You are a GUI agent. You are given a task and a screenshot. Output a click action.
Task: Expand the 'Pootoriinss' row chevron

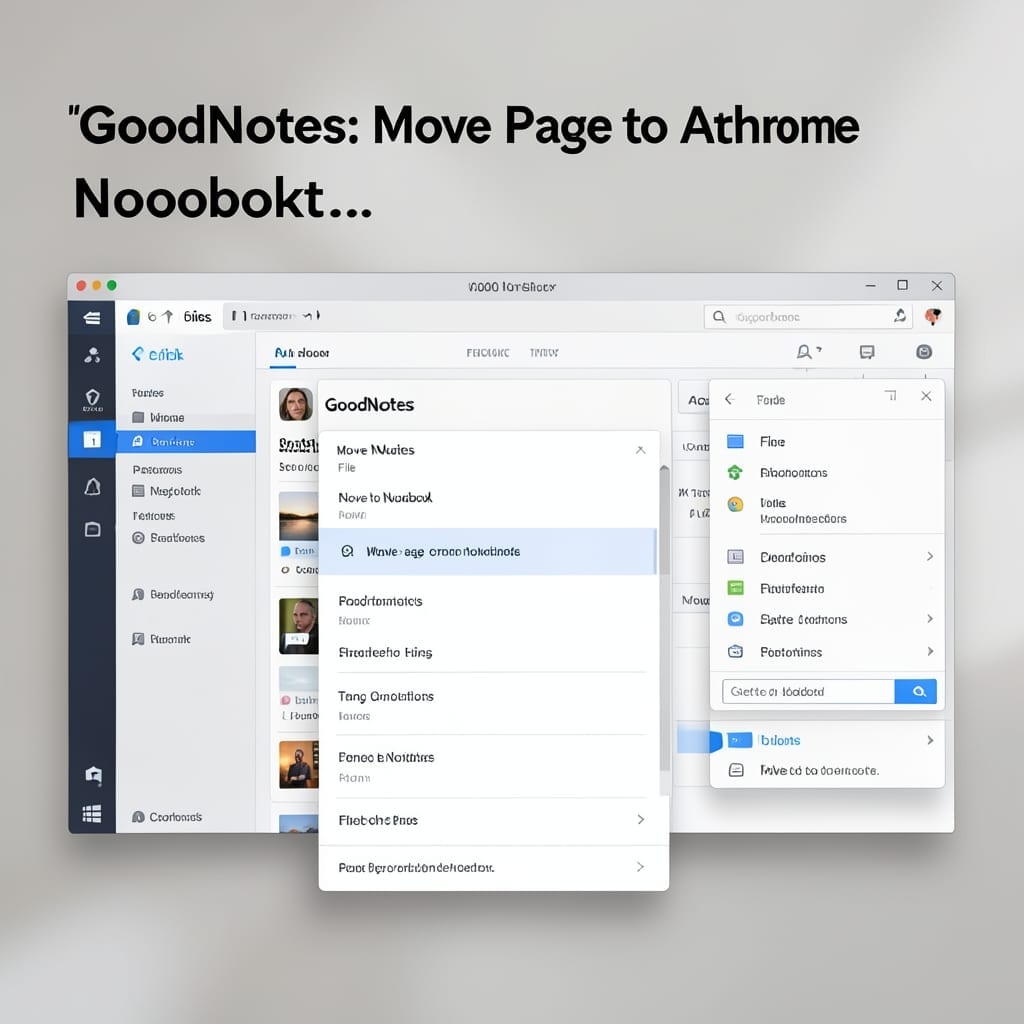pyautogui.click(x=930, y=651)
